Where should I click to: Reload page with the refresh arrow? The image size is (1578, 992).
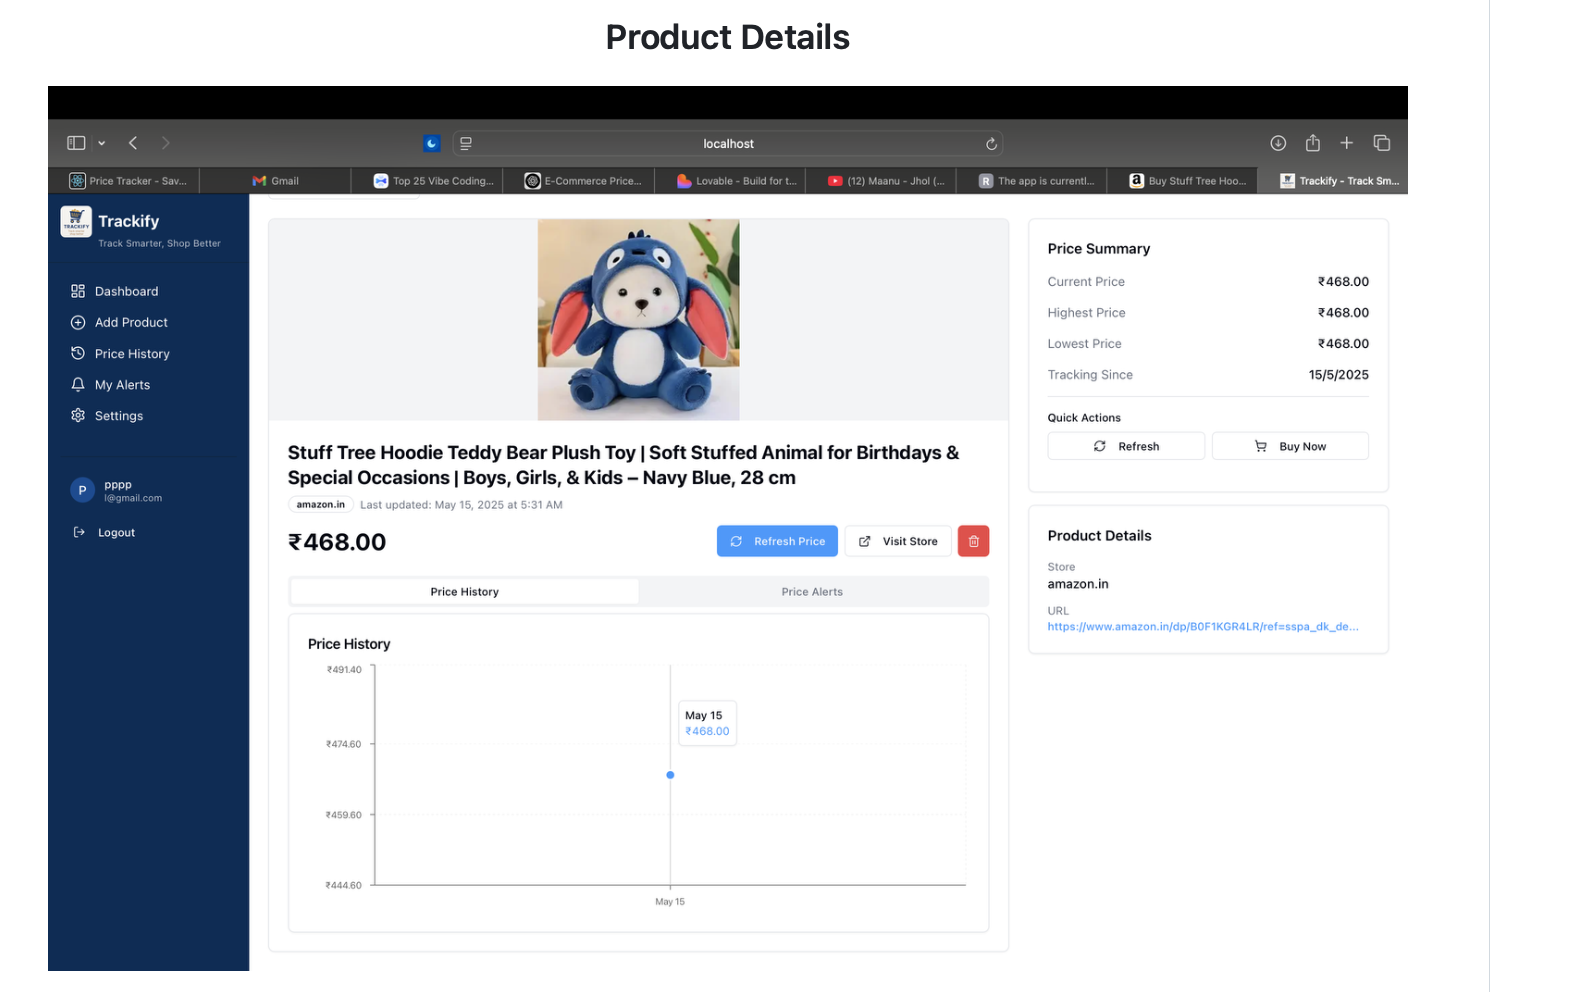point(991,144)
